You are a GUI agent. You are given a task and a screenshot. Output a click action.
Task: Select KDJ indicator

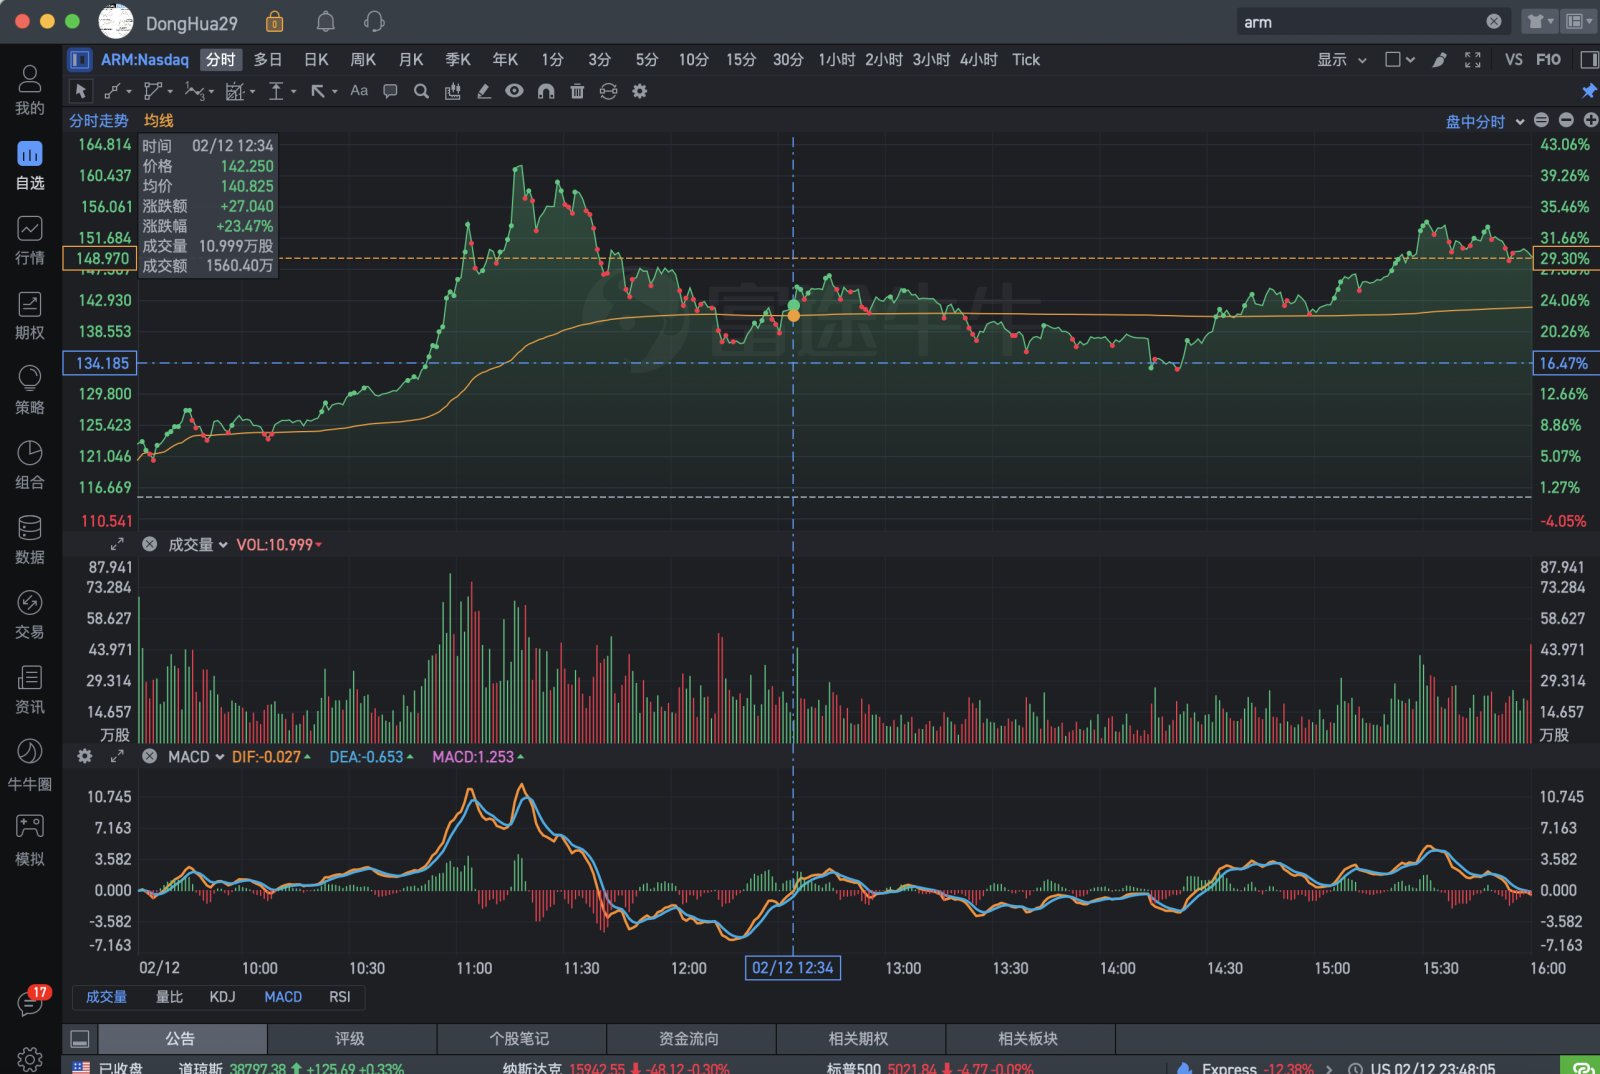[x=222, y=997]
